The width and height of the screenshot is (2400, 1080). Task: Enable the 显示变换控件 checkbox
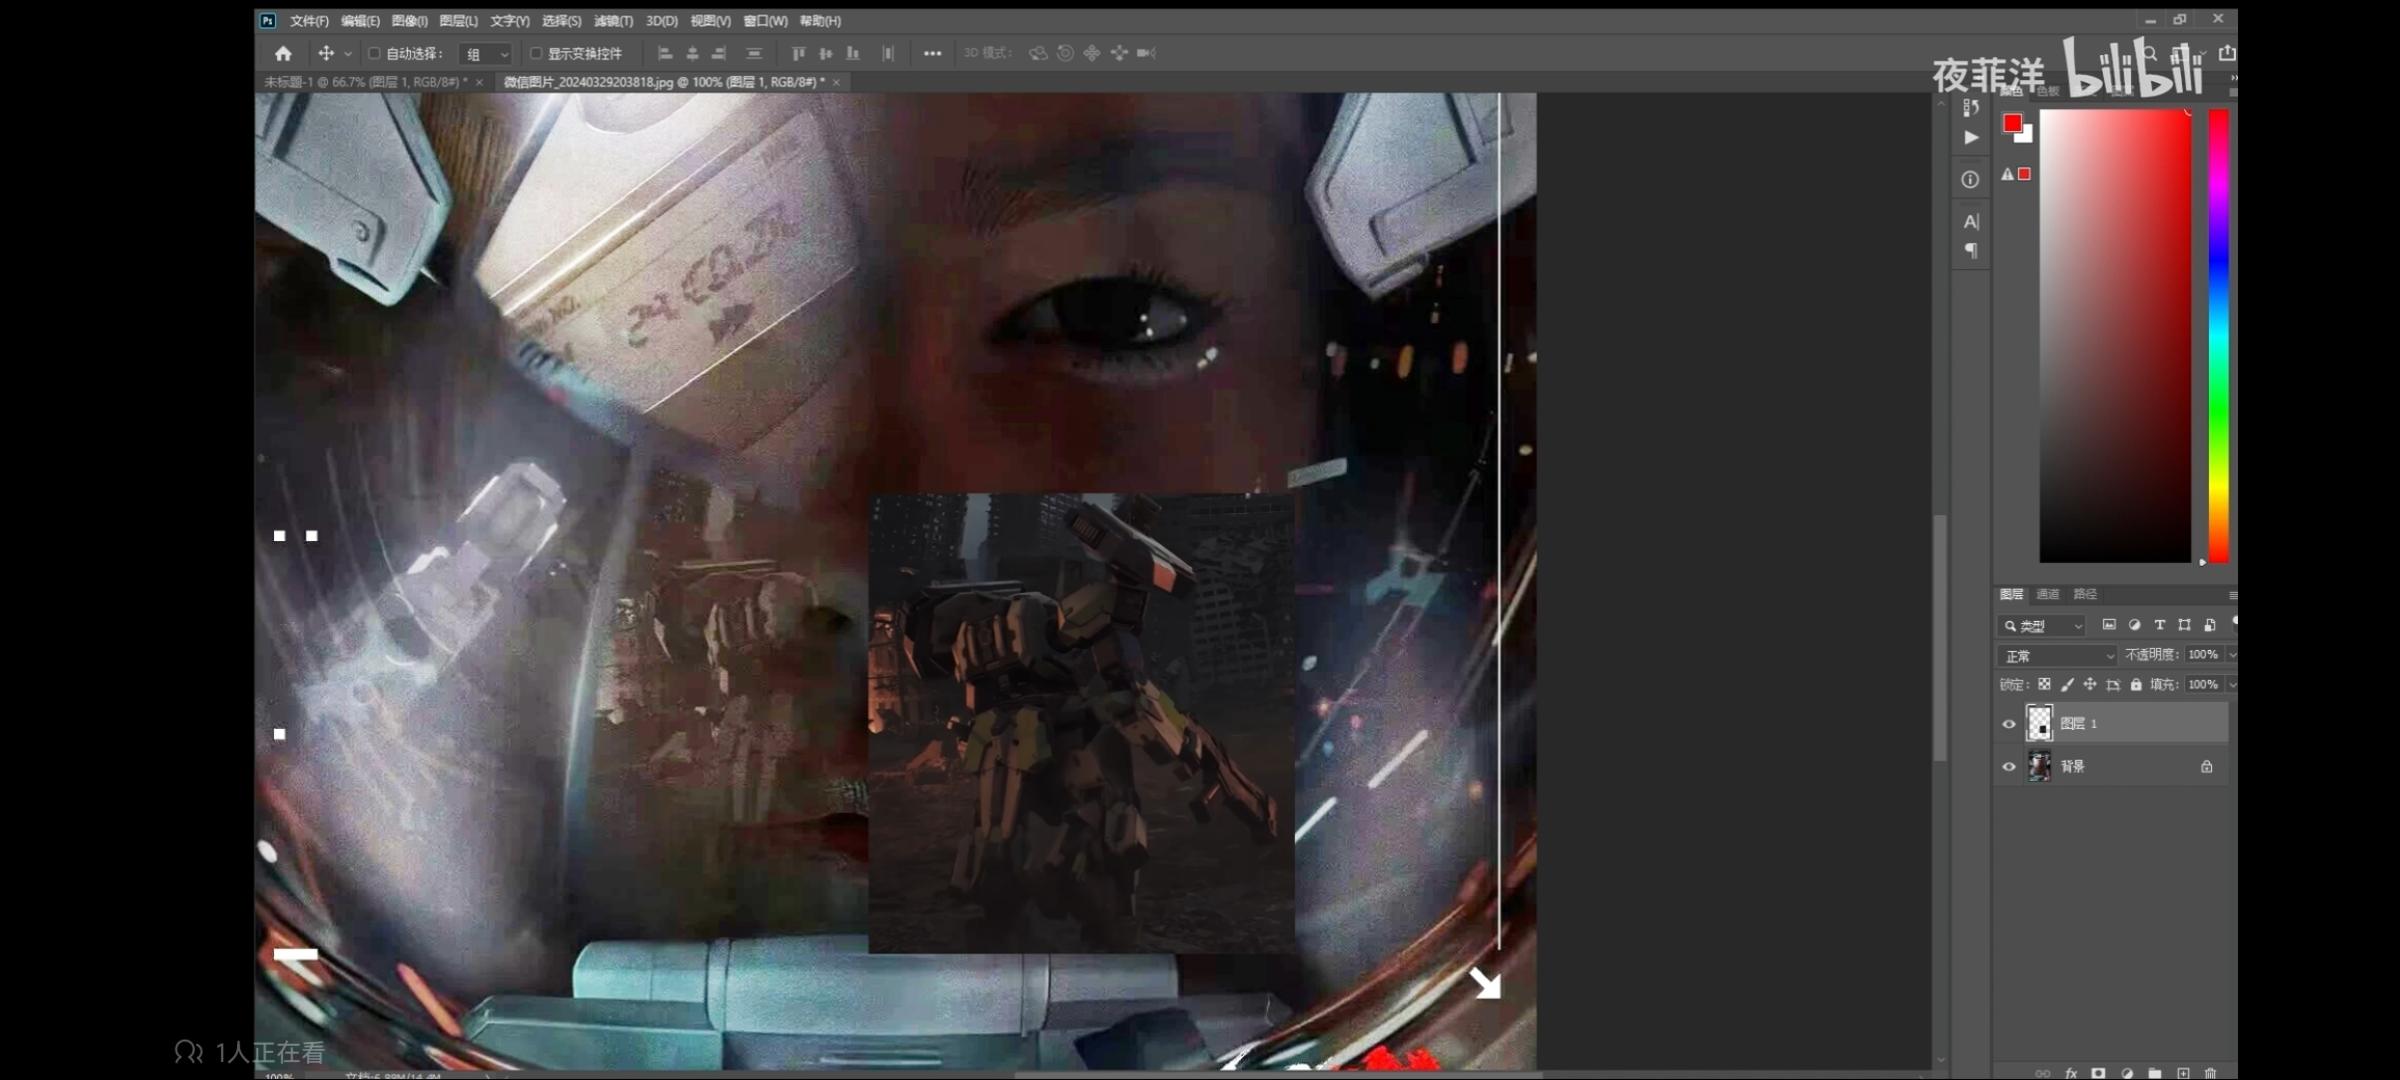(535, 53)
